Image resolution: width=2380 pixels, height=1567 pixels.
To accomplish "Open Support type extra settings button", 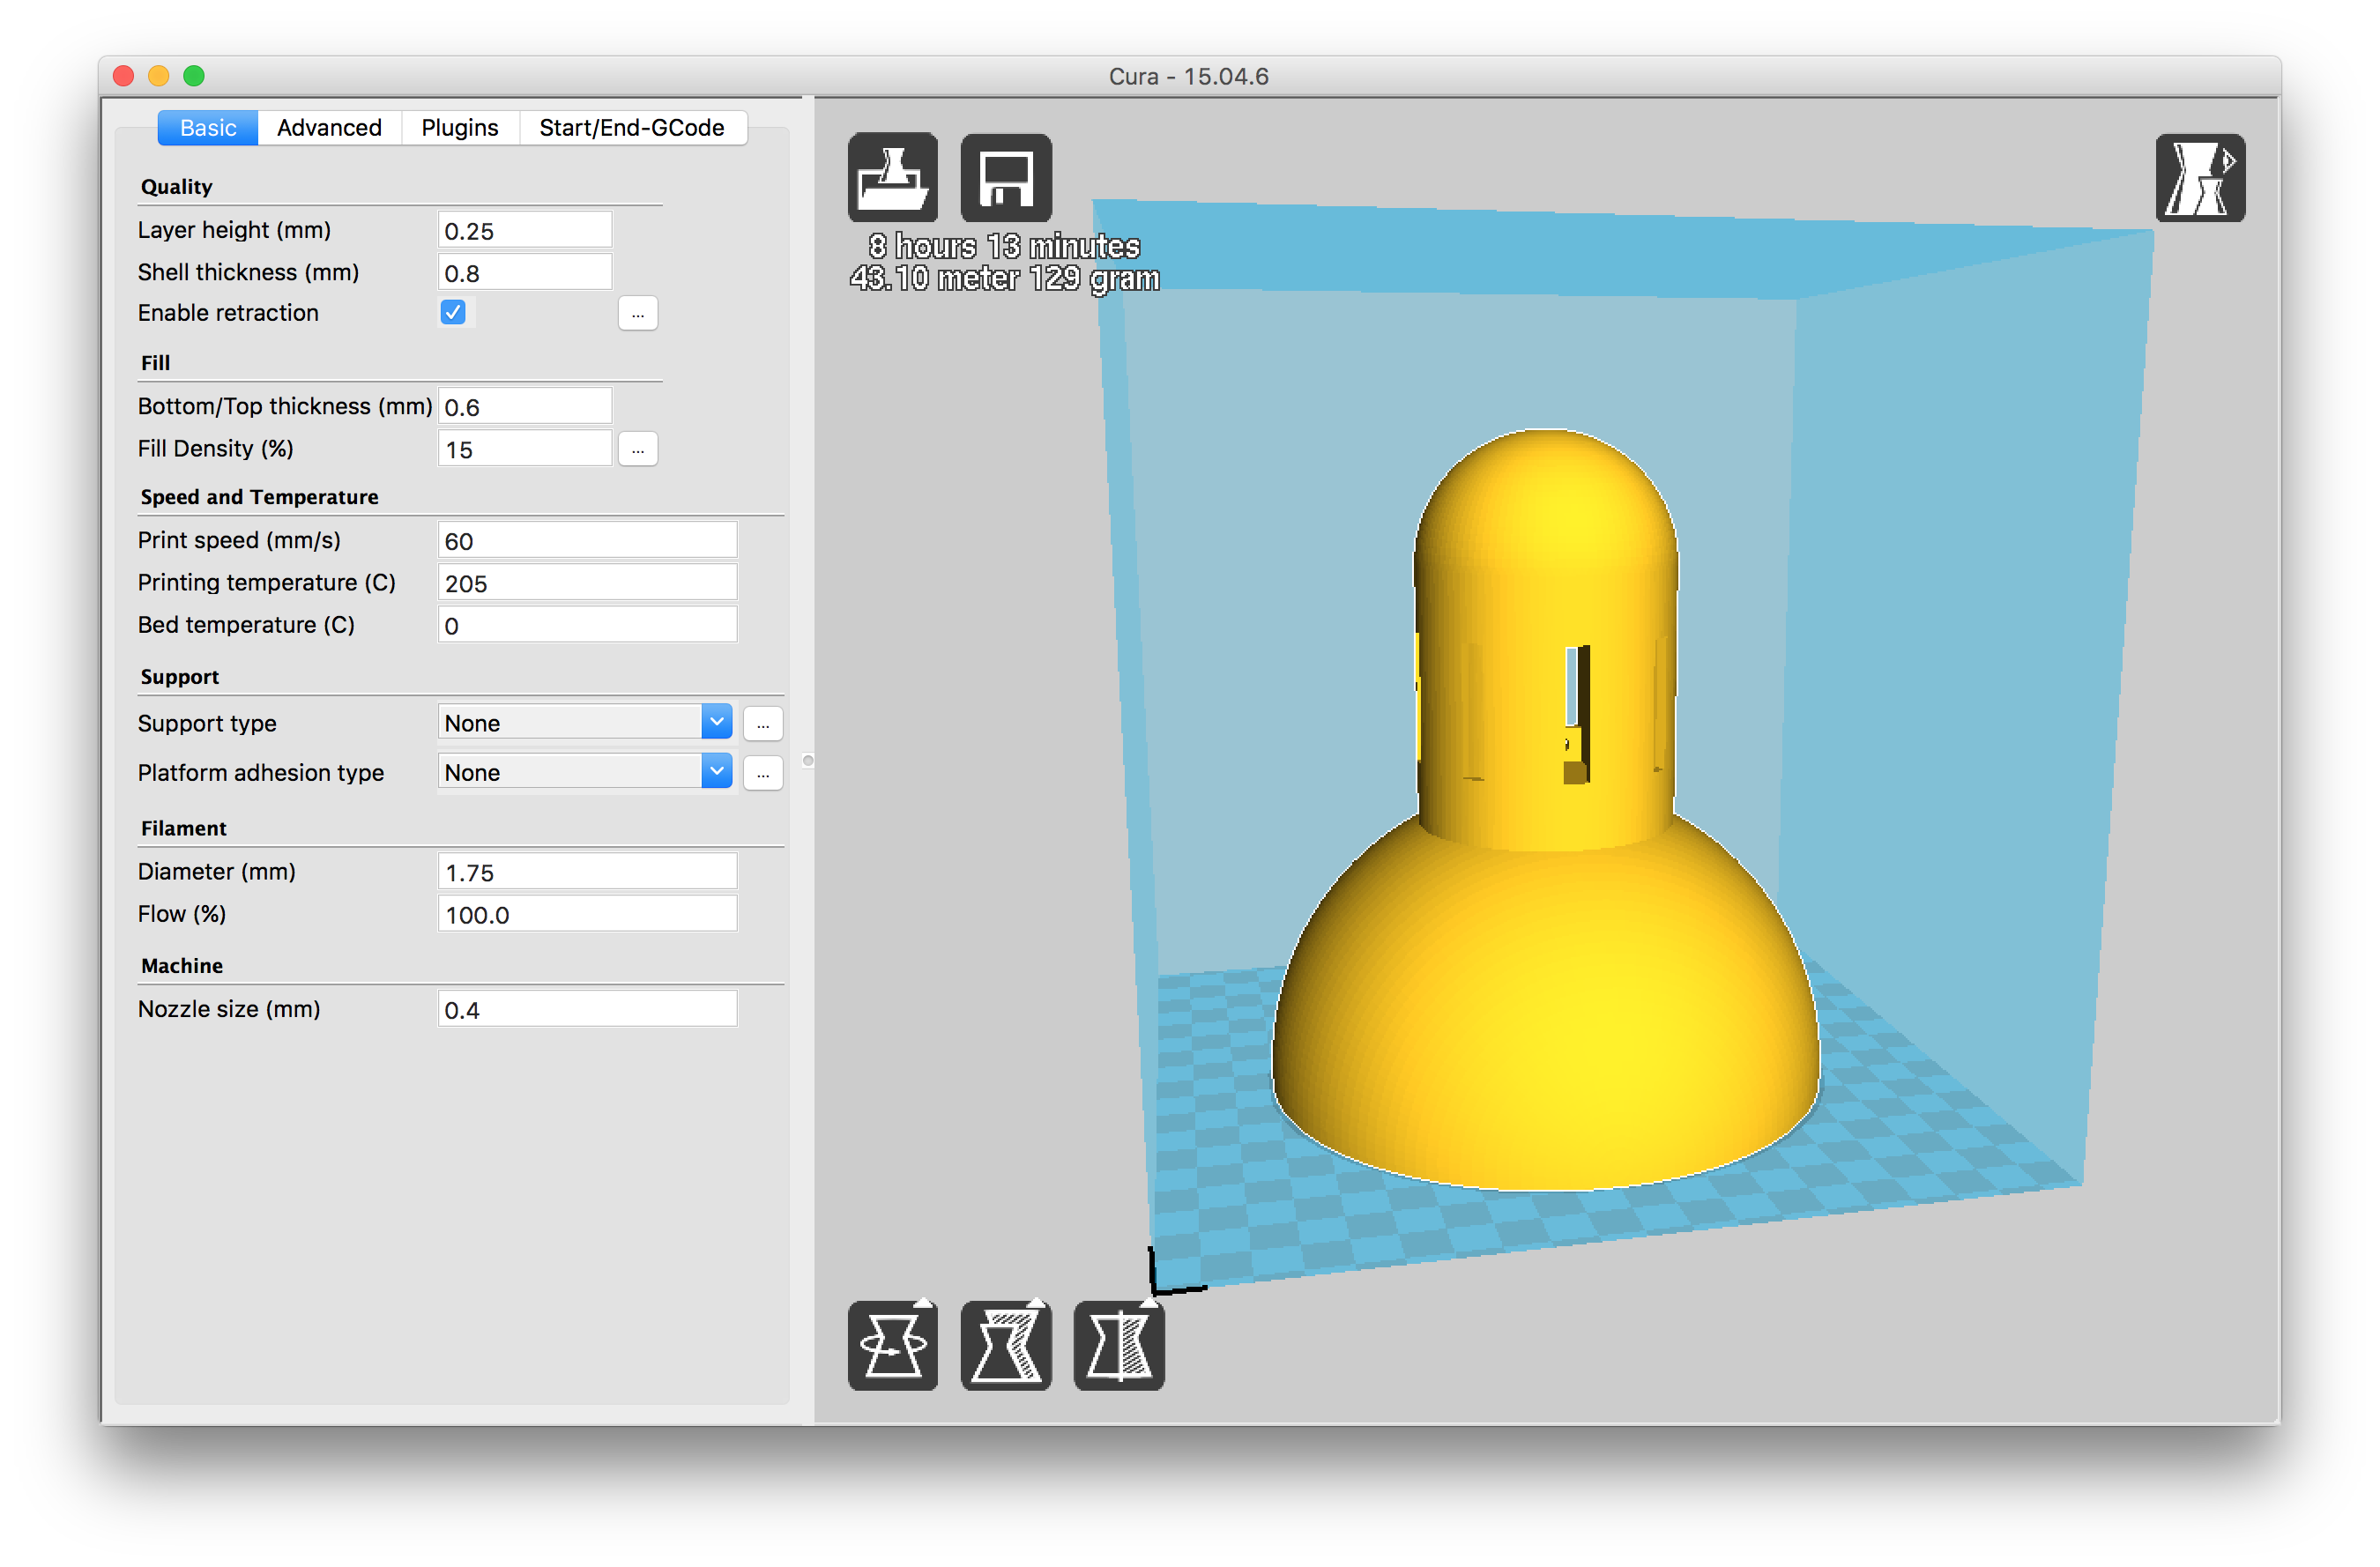I will click(x=763, y=723).
